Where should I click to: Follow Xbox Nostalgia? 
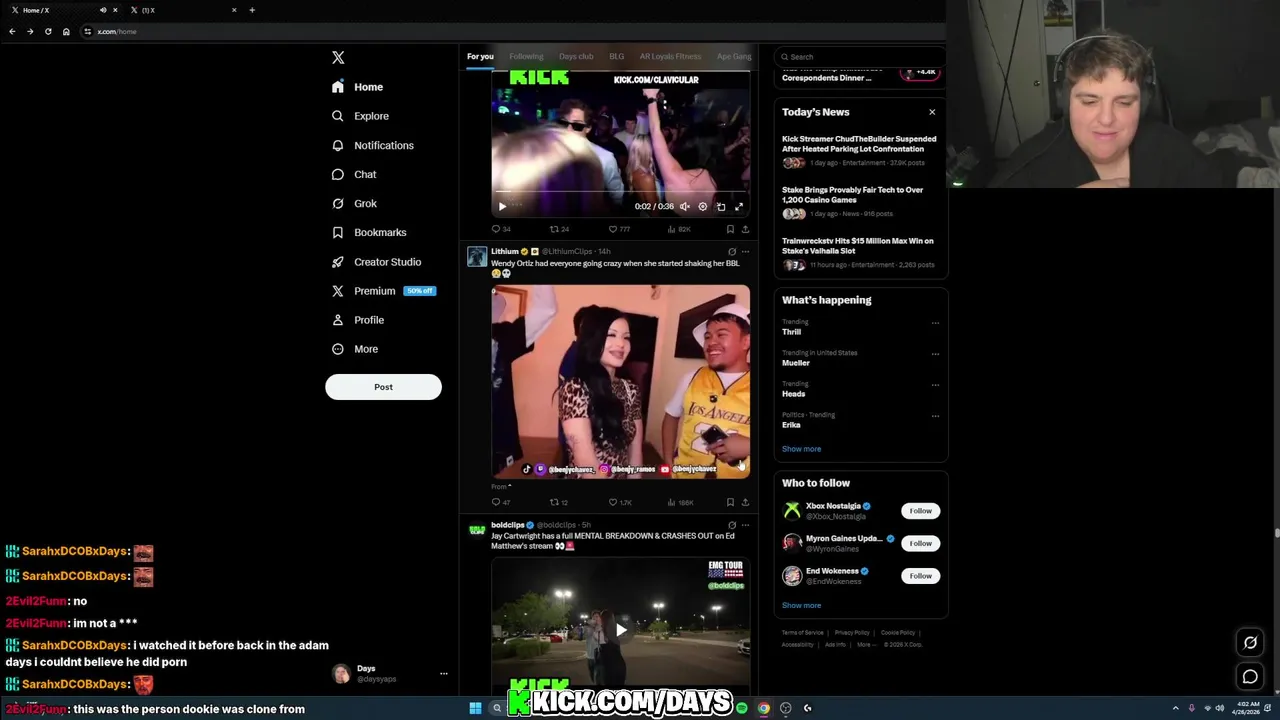(920, 511)
